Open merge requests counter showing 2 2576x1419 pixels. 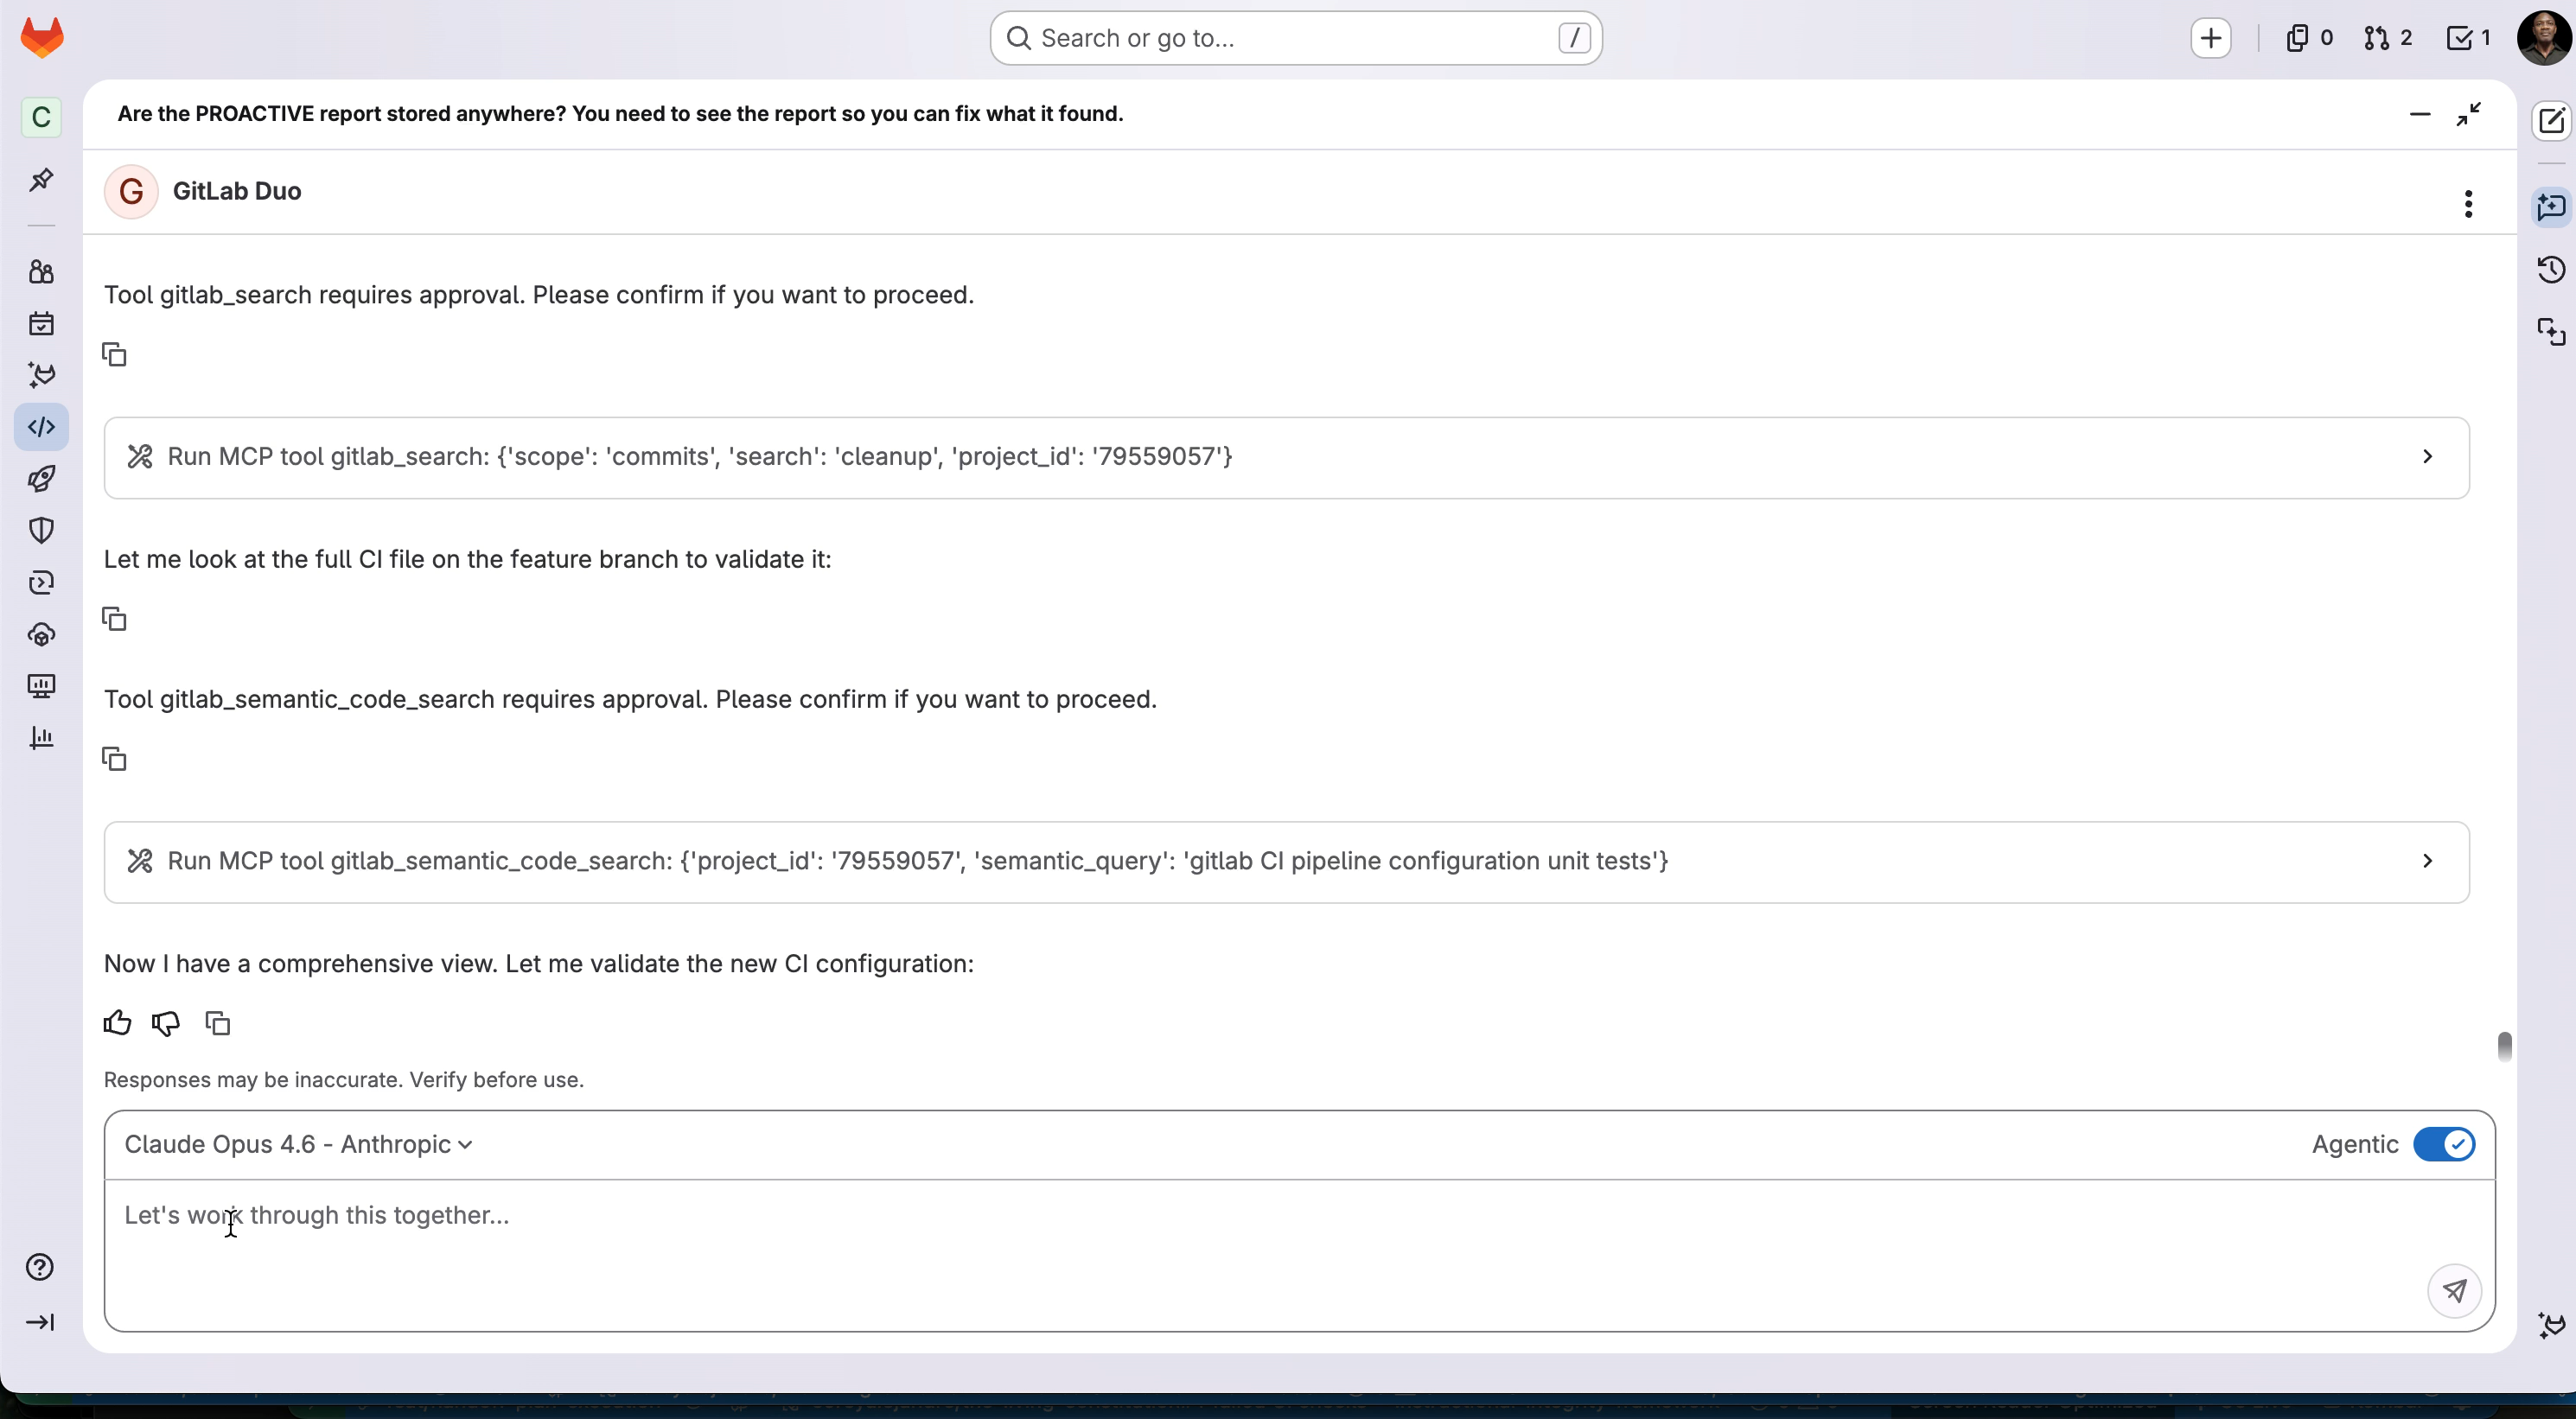[x=2387, y=38]
